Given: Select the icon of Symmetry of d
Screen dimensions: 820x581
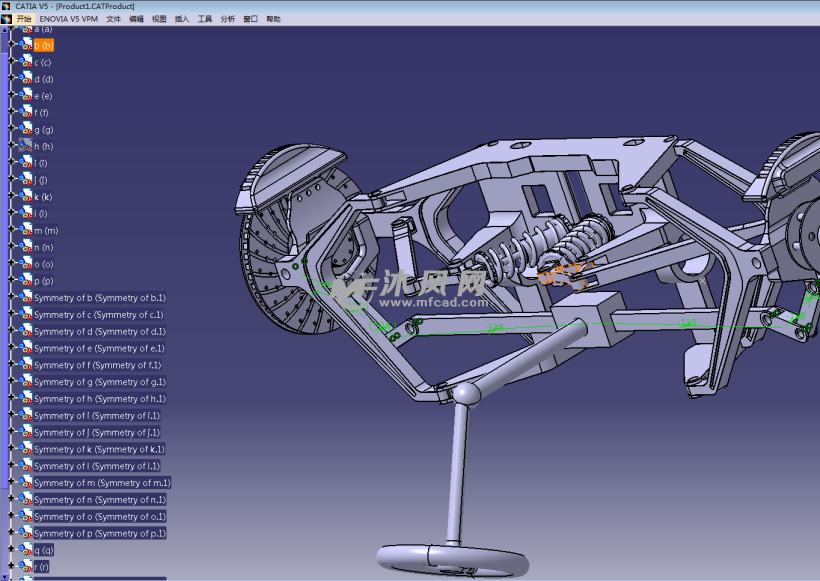Looking at the screenshot, I should 26,331.
